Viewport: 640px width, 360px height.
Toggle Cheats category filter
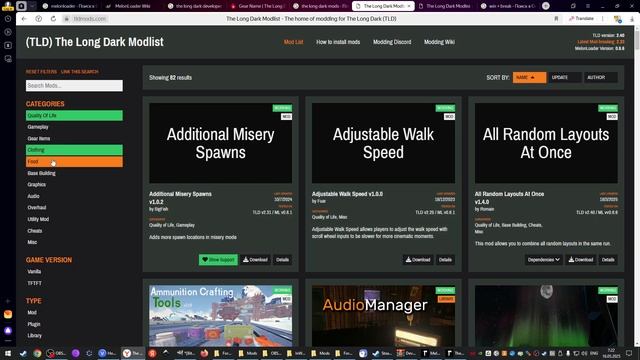point(74,231)
